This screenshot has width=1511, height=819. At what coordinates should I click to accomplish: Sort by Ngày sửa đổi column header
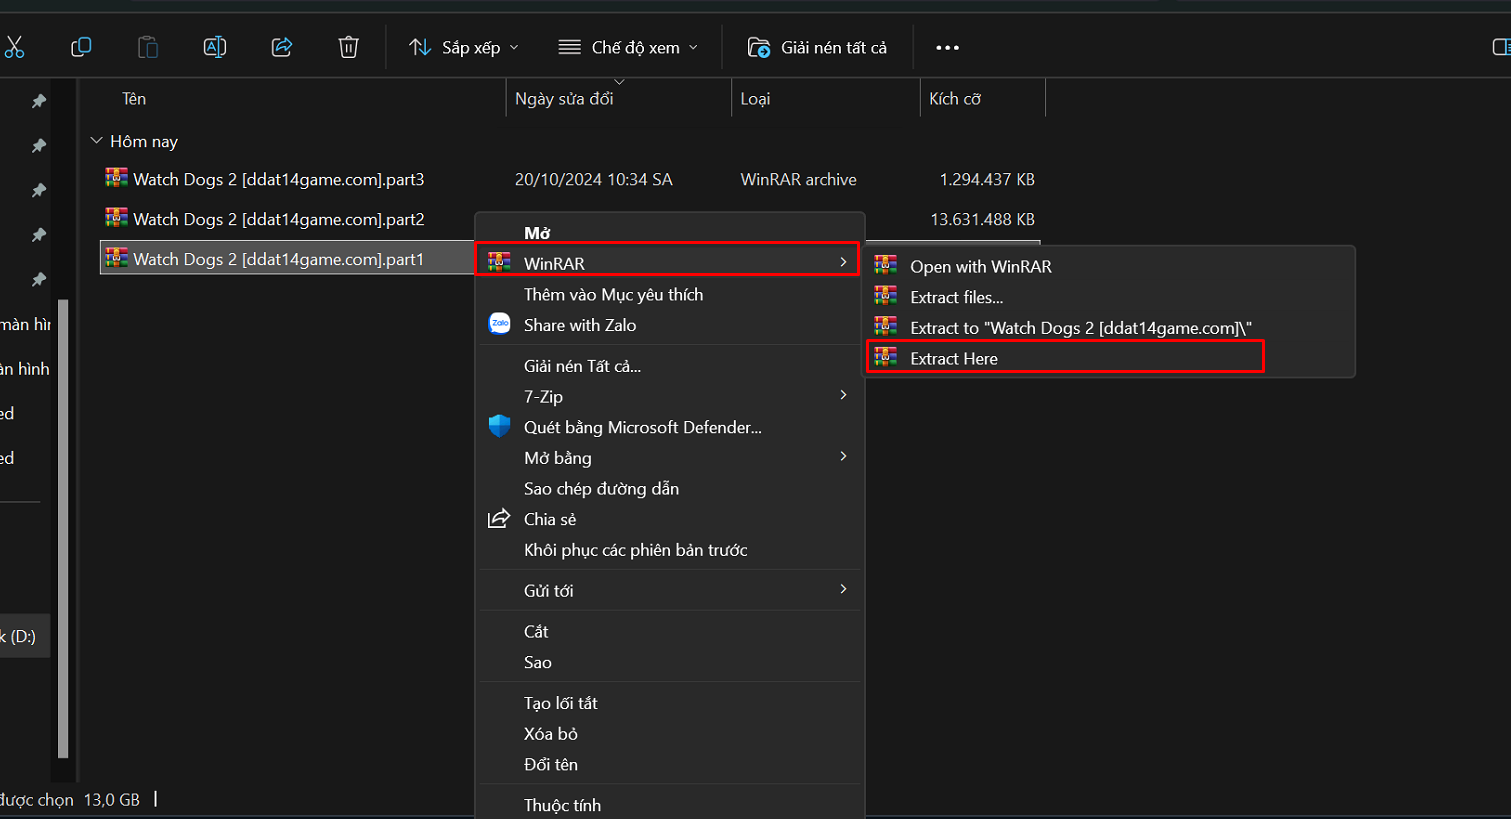pyautogui.click(x=564, y=98)
